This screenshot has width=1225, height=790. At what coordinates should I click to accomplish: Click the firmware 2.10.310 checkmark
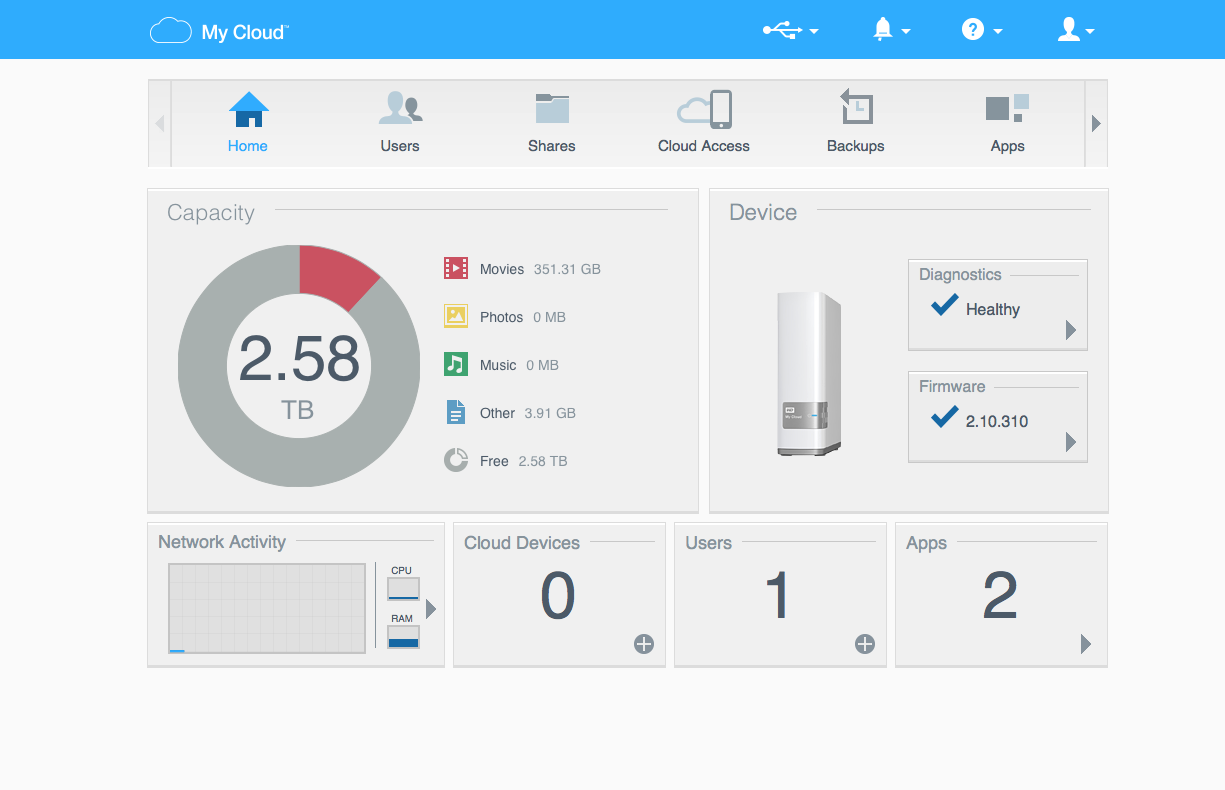tap(945, 417)
